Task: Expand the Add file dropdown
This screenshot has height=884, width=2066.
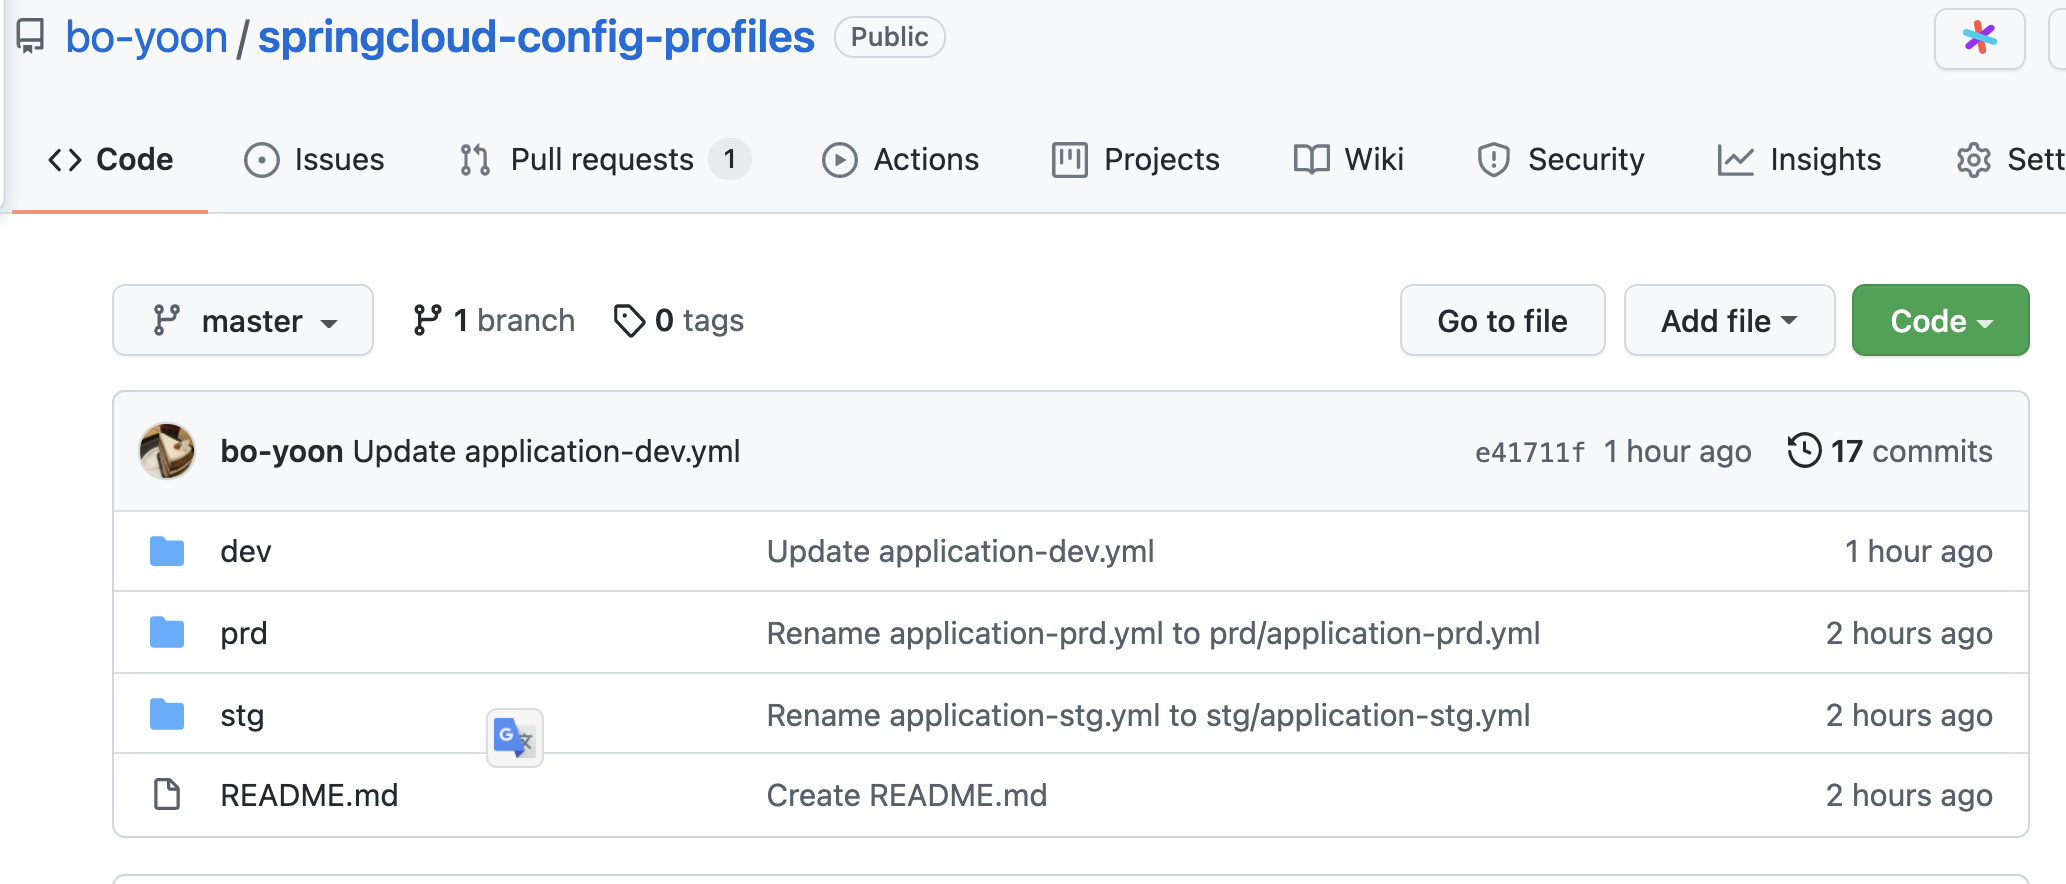Action: click(1729, 320)
